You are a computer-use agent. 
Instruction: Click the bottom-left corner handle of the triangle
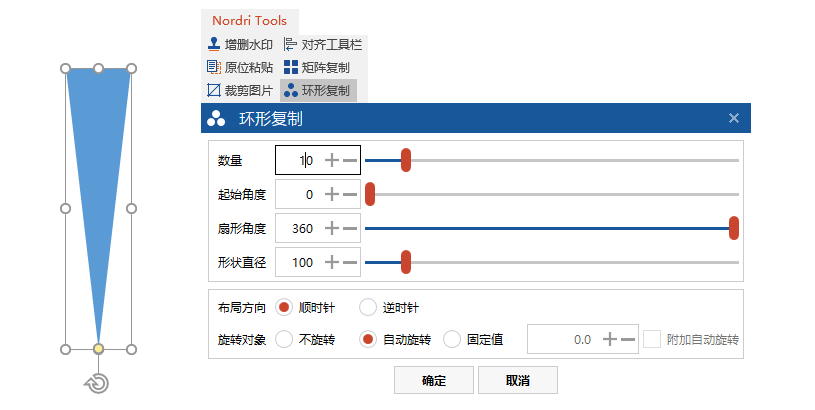(65, 349)
